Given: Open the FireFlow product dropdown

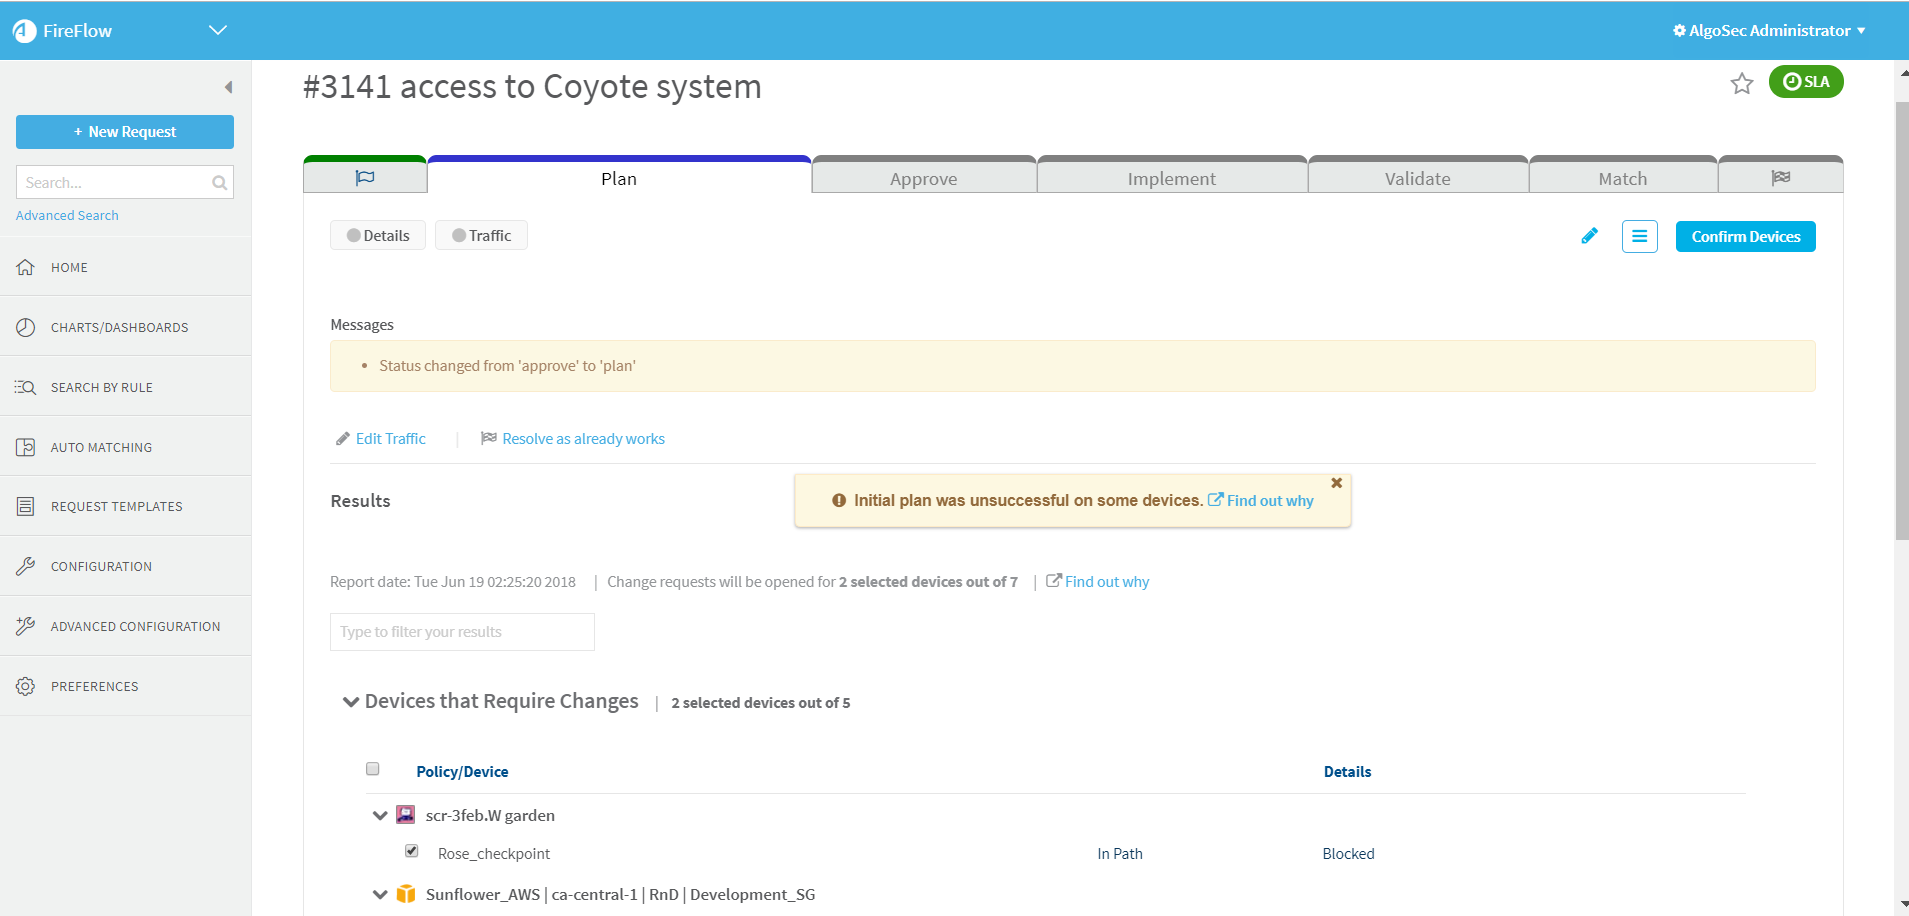Looking at the screenshot, I should pos(217,30).
